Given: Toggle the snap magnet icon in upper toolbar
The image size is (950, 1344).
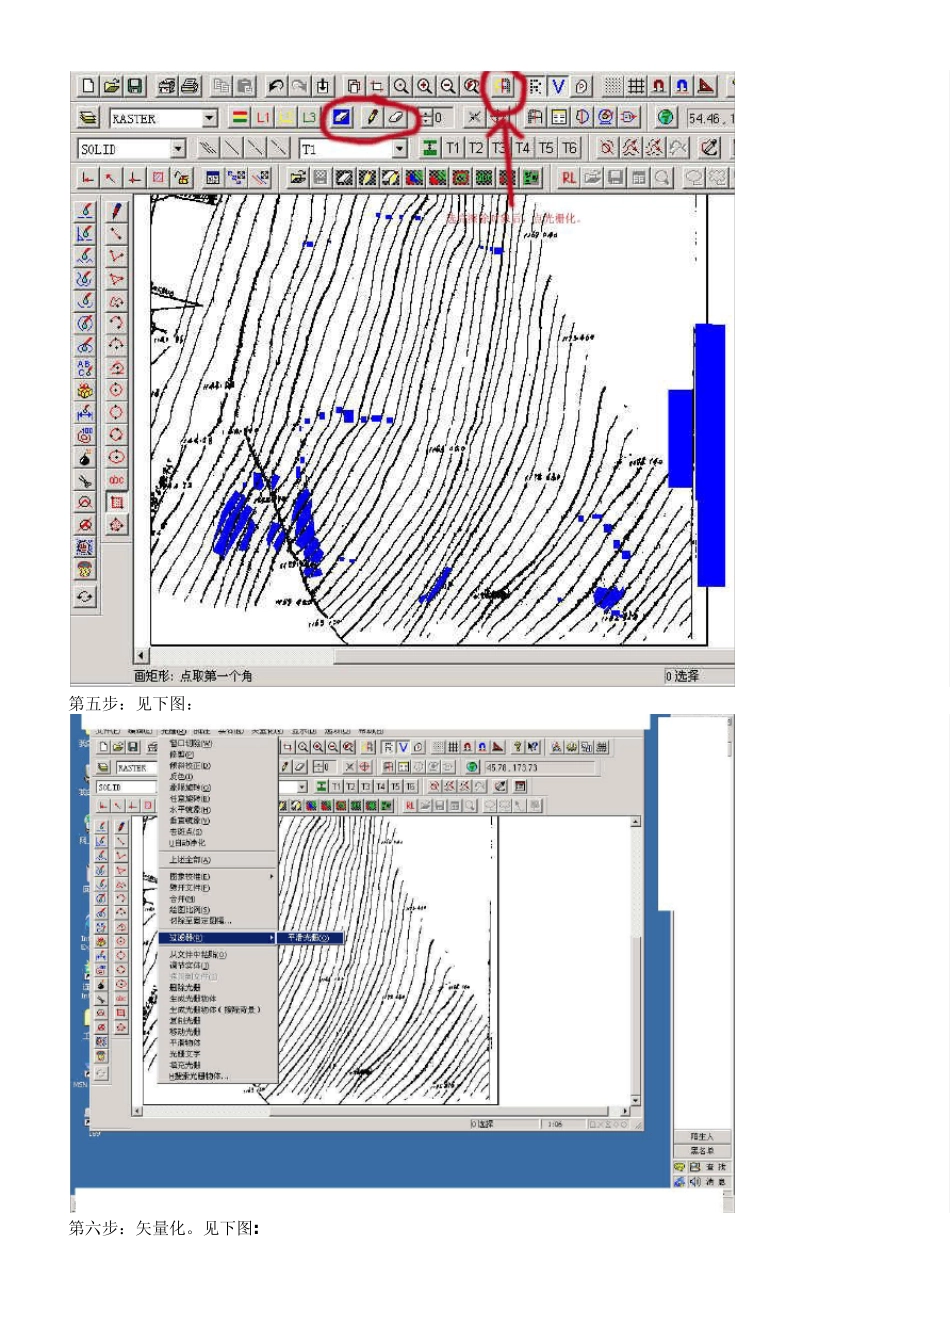Looking at the screenshot, I should coord(659,86).
